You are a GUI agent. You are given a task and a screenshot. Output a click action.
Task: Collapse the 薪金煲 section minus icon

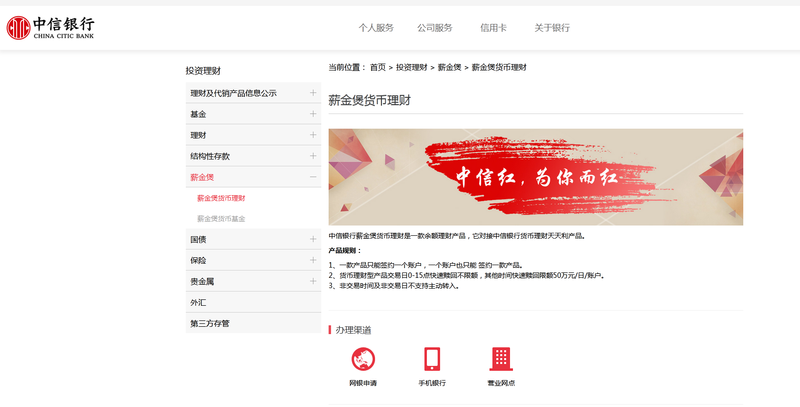tap(313, 177)
